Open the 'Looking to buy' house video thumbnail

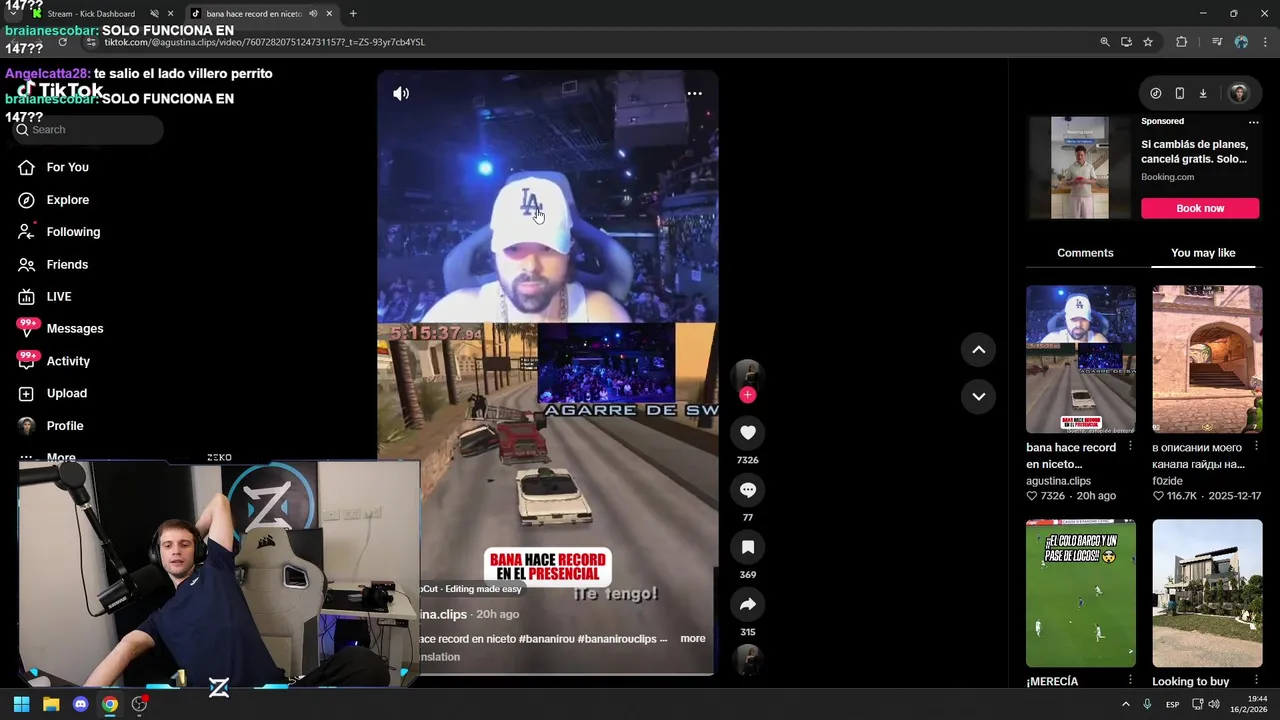tap(1207, 593)
